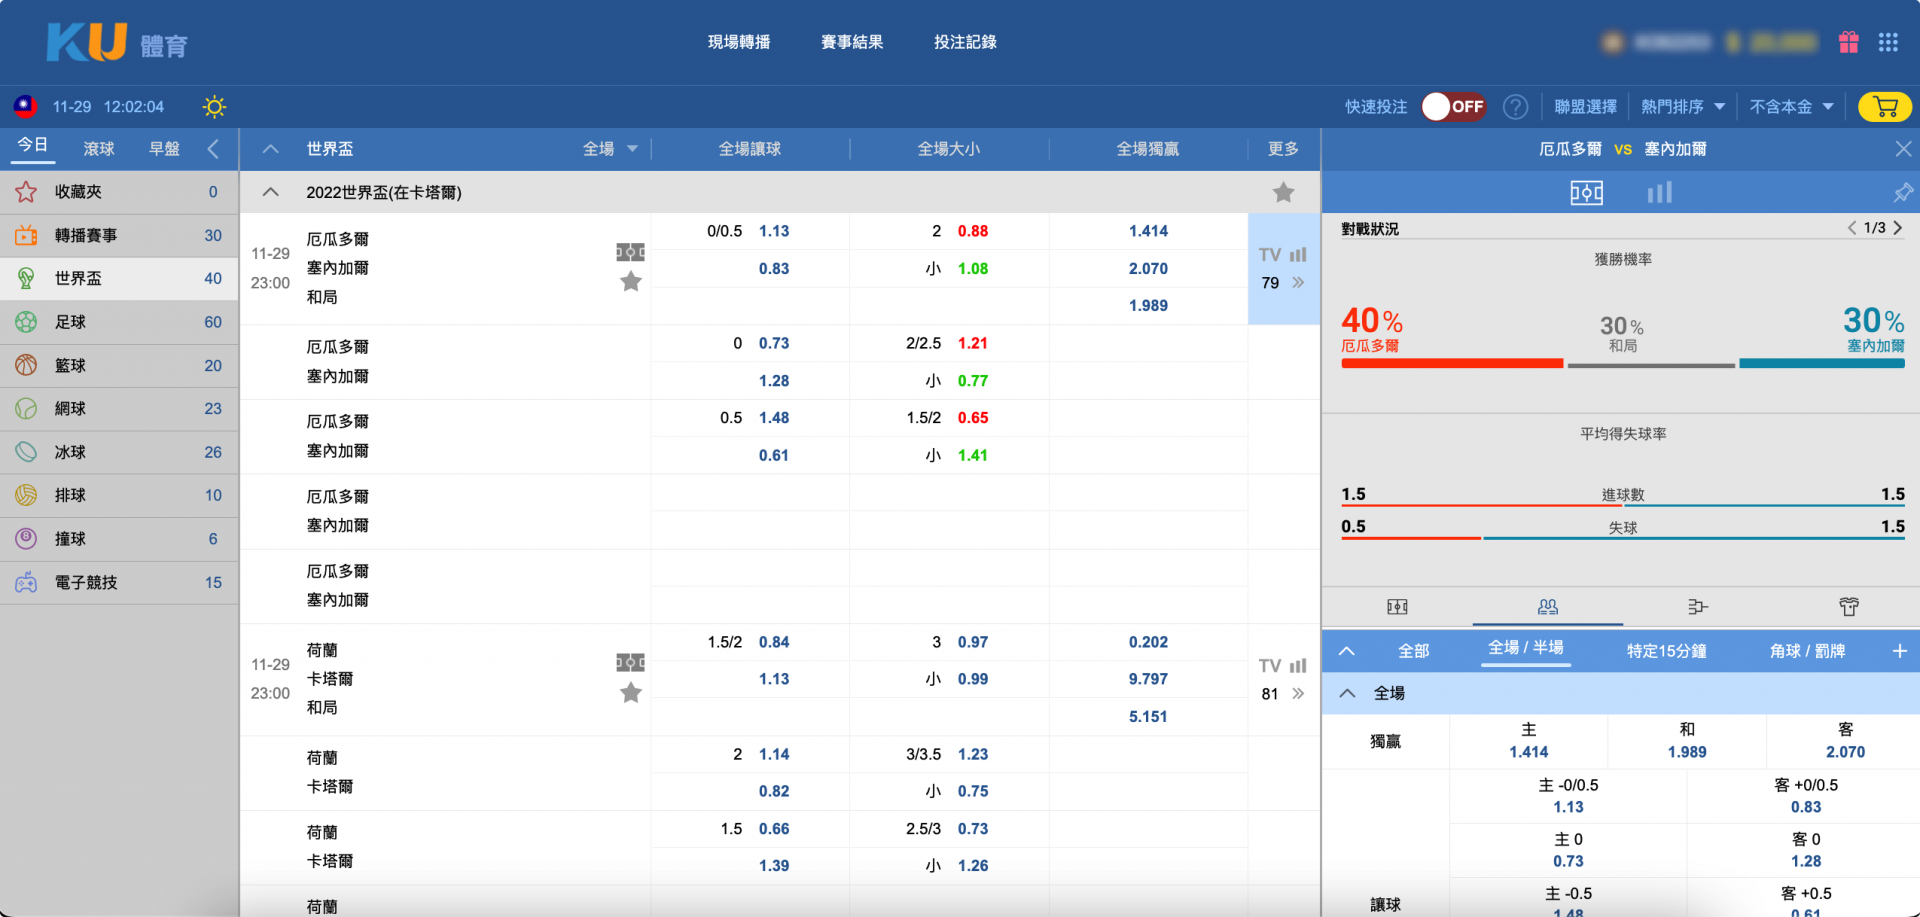Viewport: 1920px width, 917px height.
Task: Pin the match detail panel
Action: (1903, 192)
